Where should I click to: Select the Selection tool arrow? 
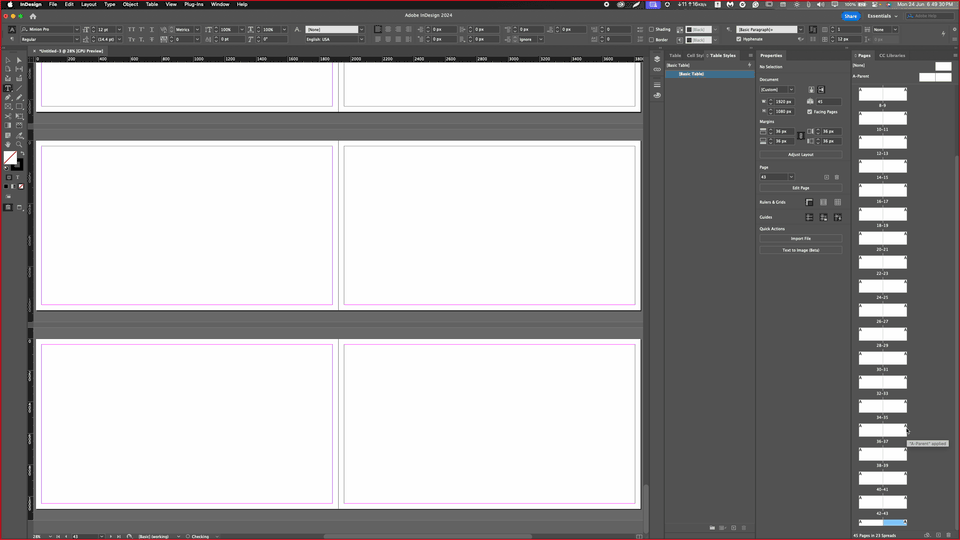pos(8,60)
